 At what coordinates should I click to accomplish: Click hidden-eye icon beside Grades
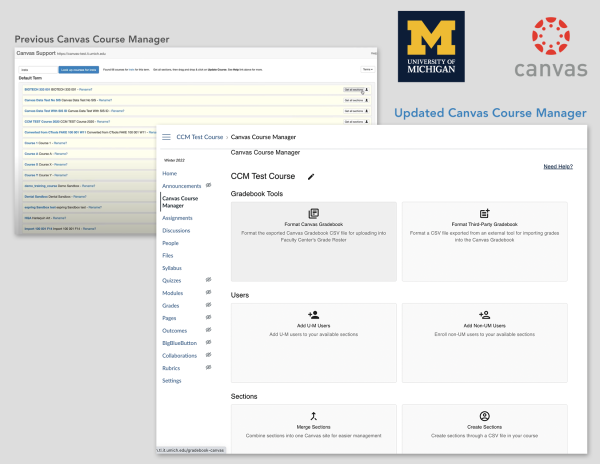(209, 305)
